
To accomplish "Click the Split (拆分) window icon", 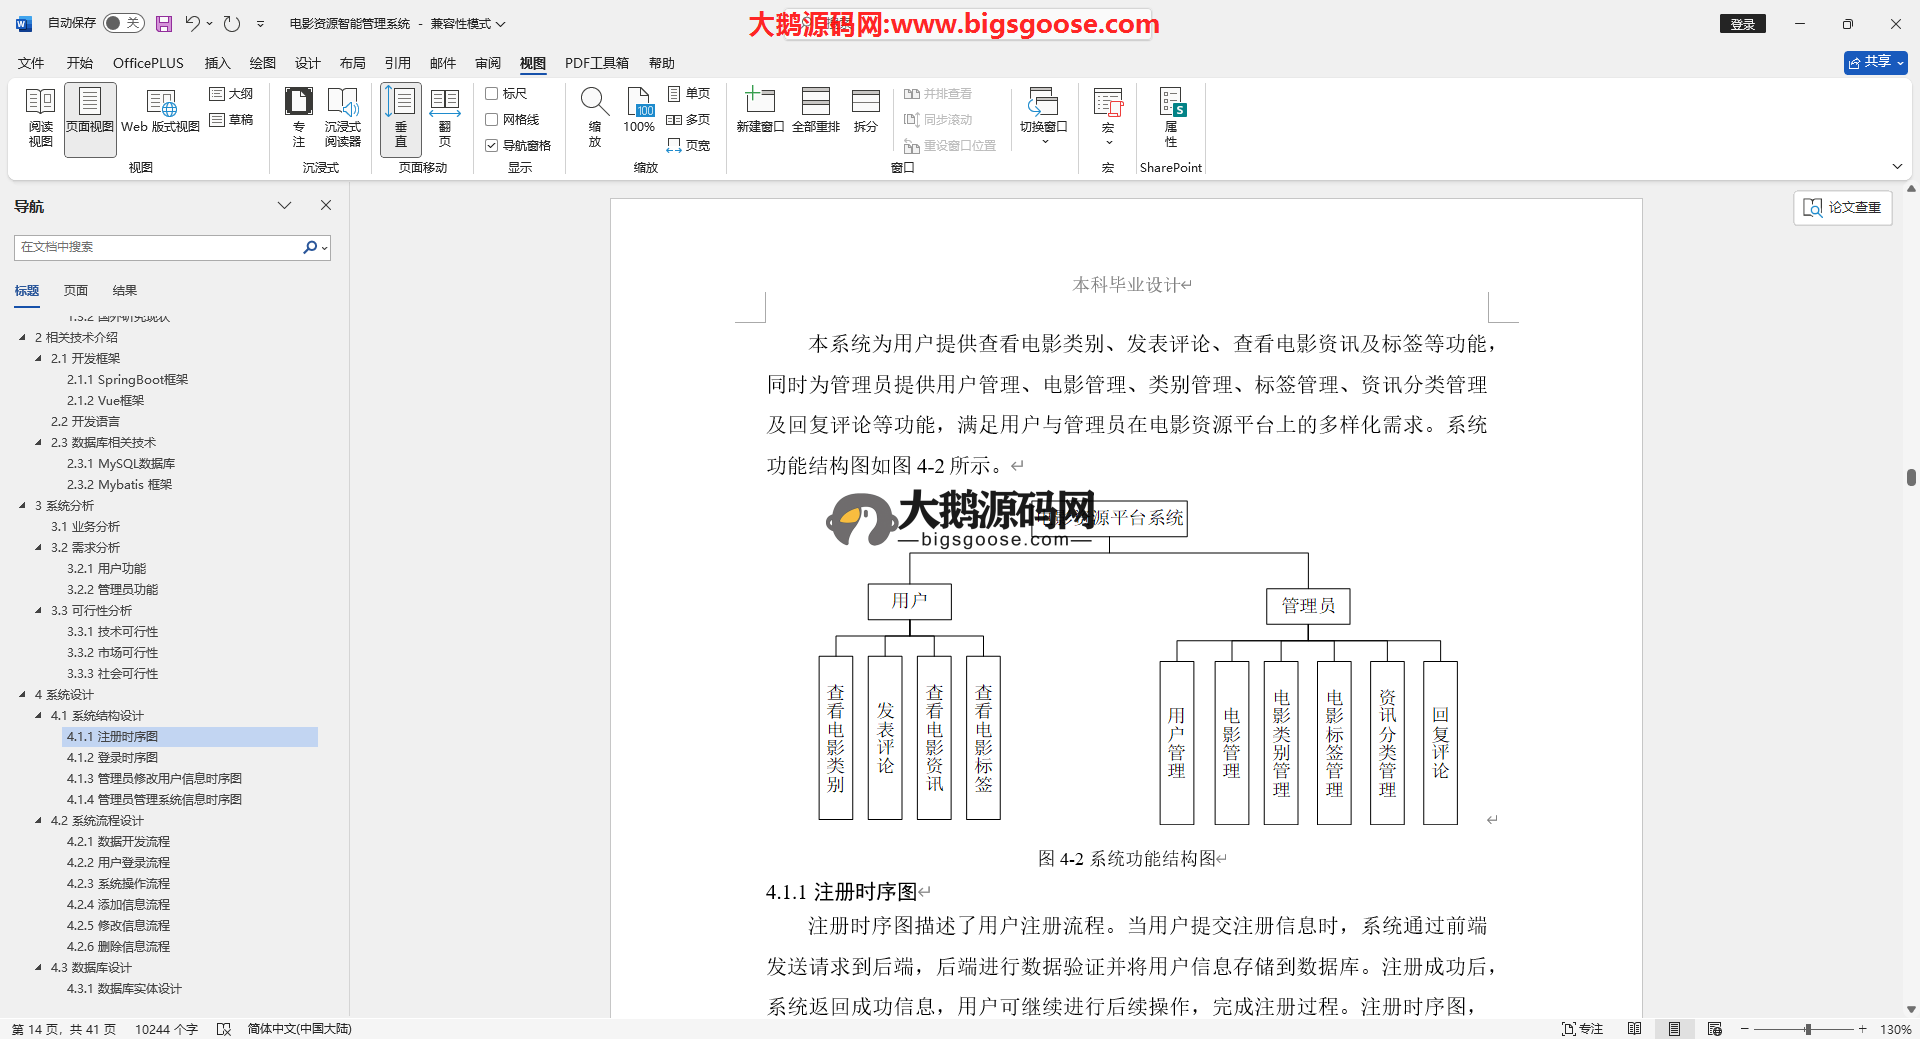I will tap(865, 110).
